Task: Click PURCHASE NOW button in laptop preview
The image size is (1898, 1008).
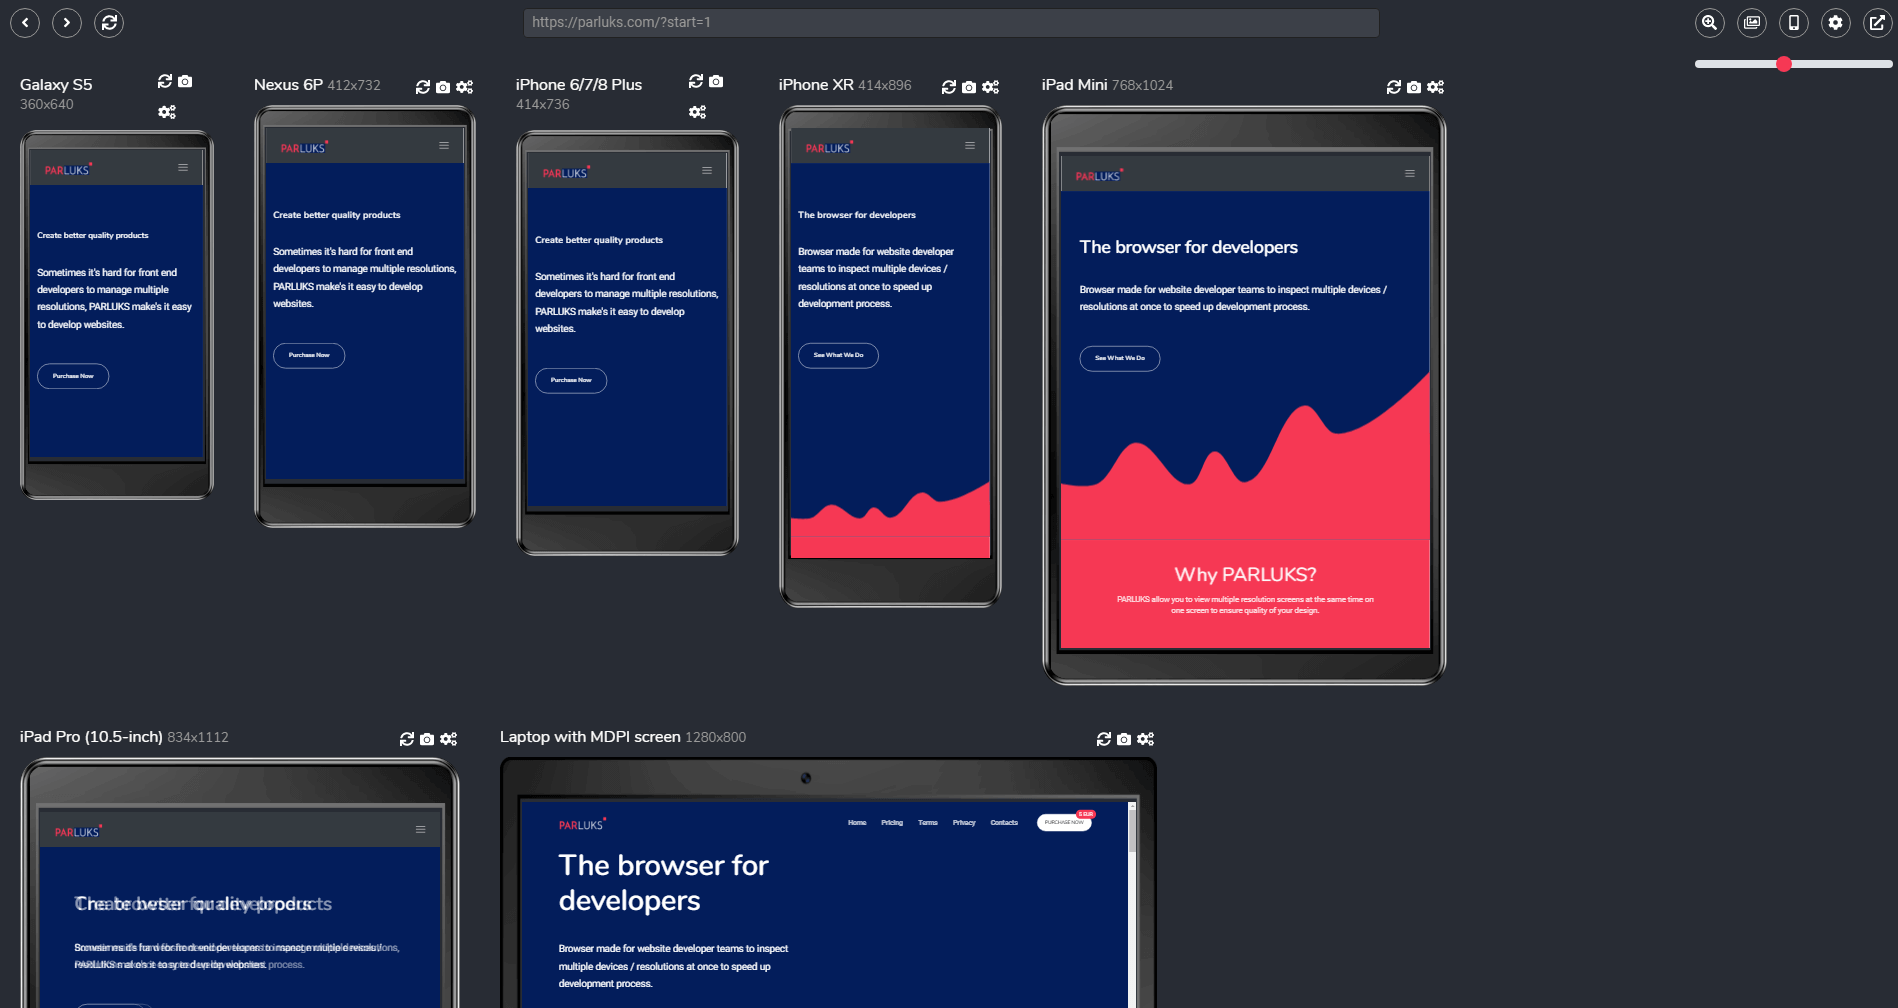Action: coord(1064,822)
